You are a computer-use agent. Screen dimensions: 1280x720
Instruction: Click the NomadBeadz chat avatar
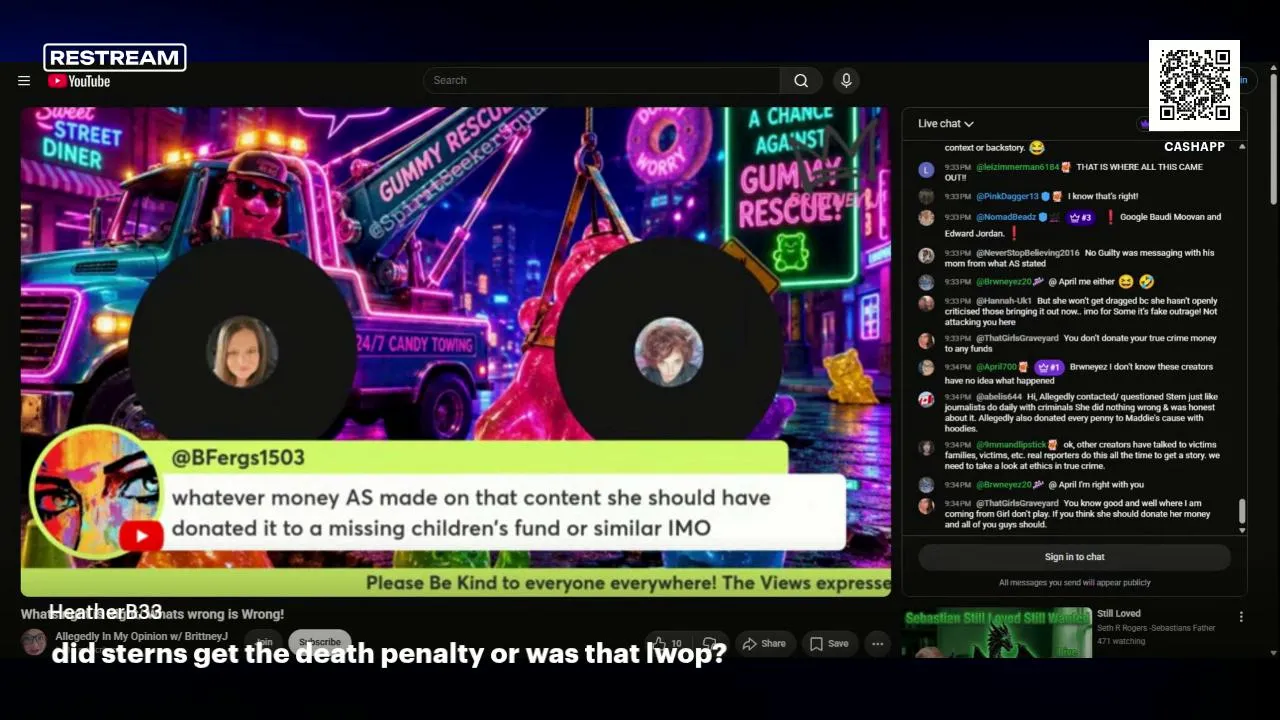927,218
